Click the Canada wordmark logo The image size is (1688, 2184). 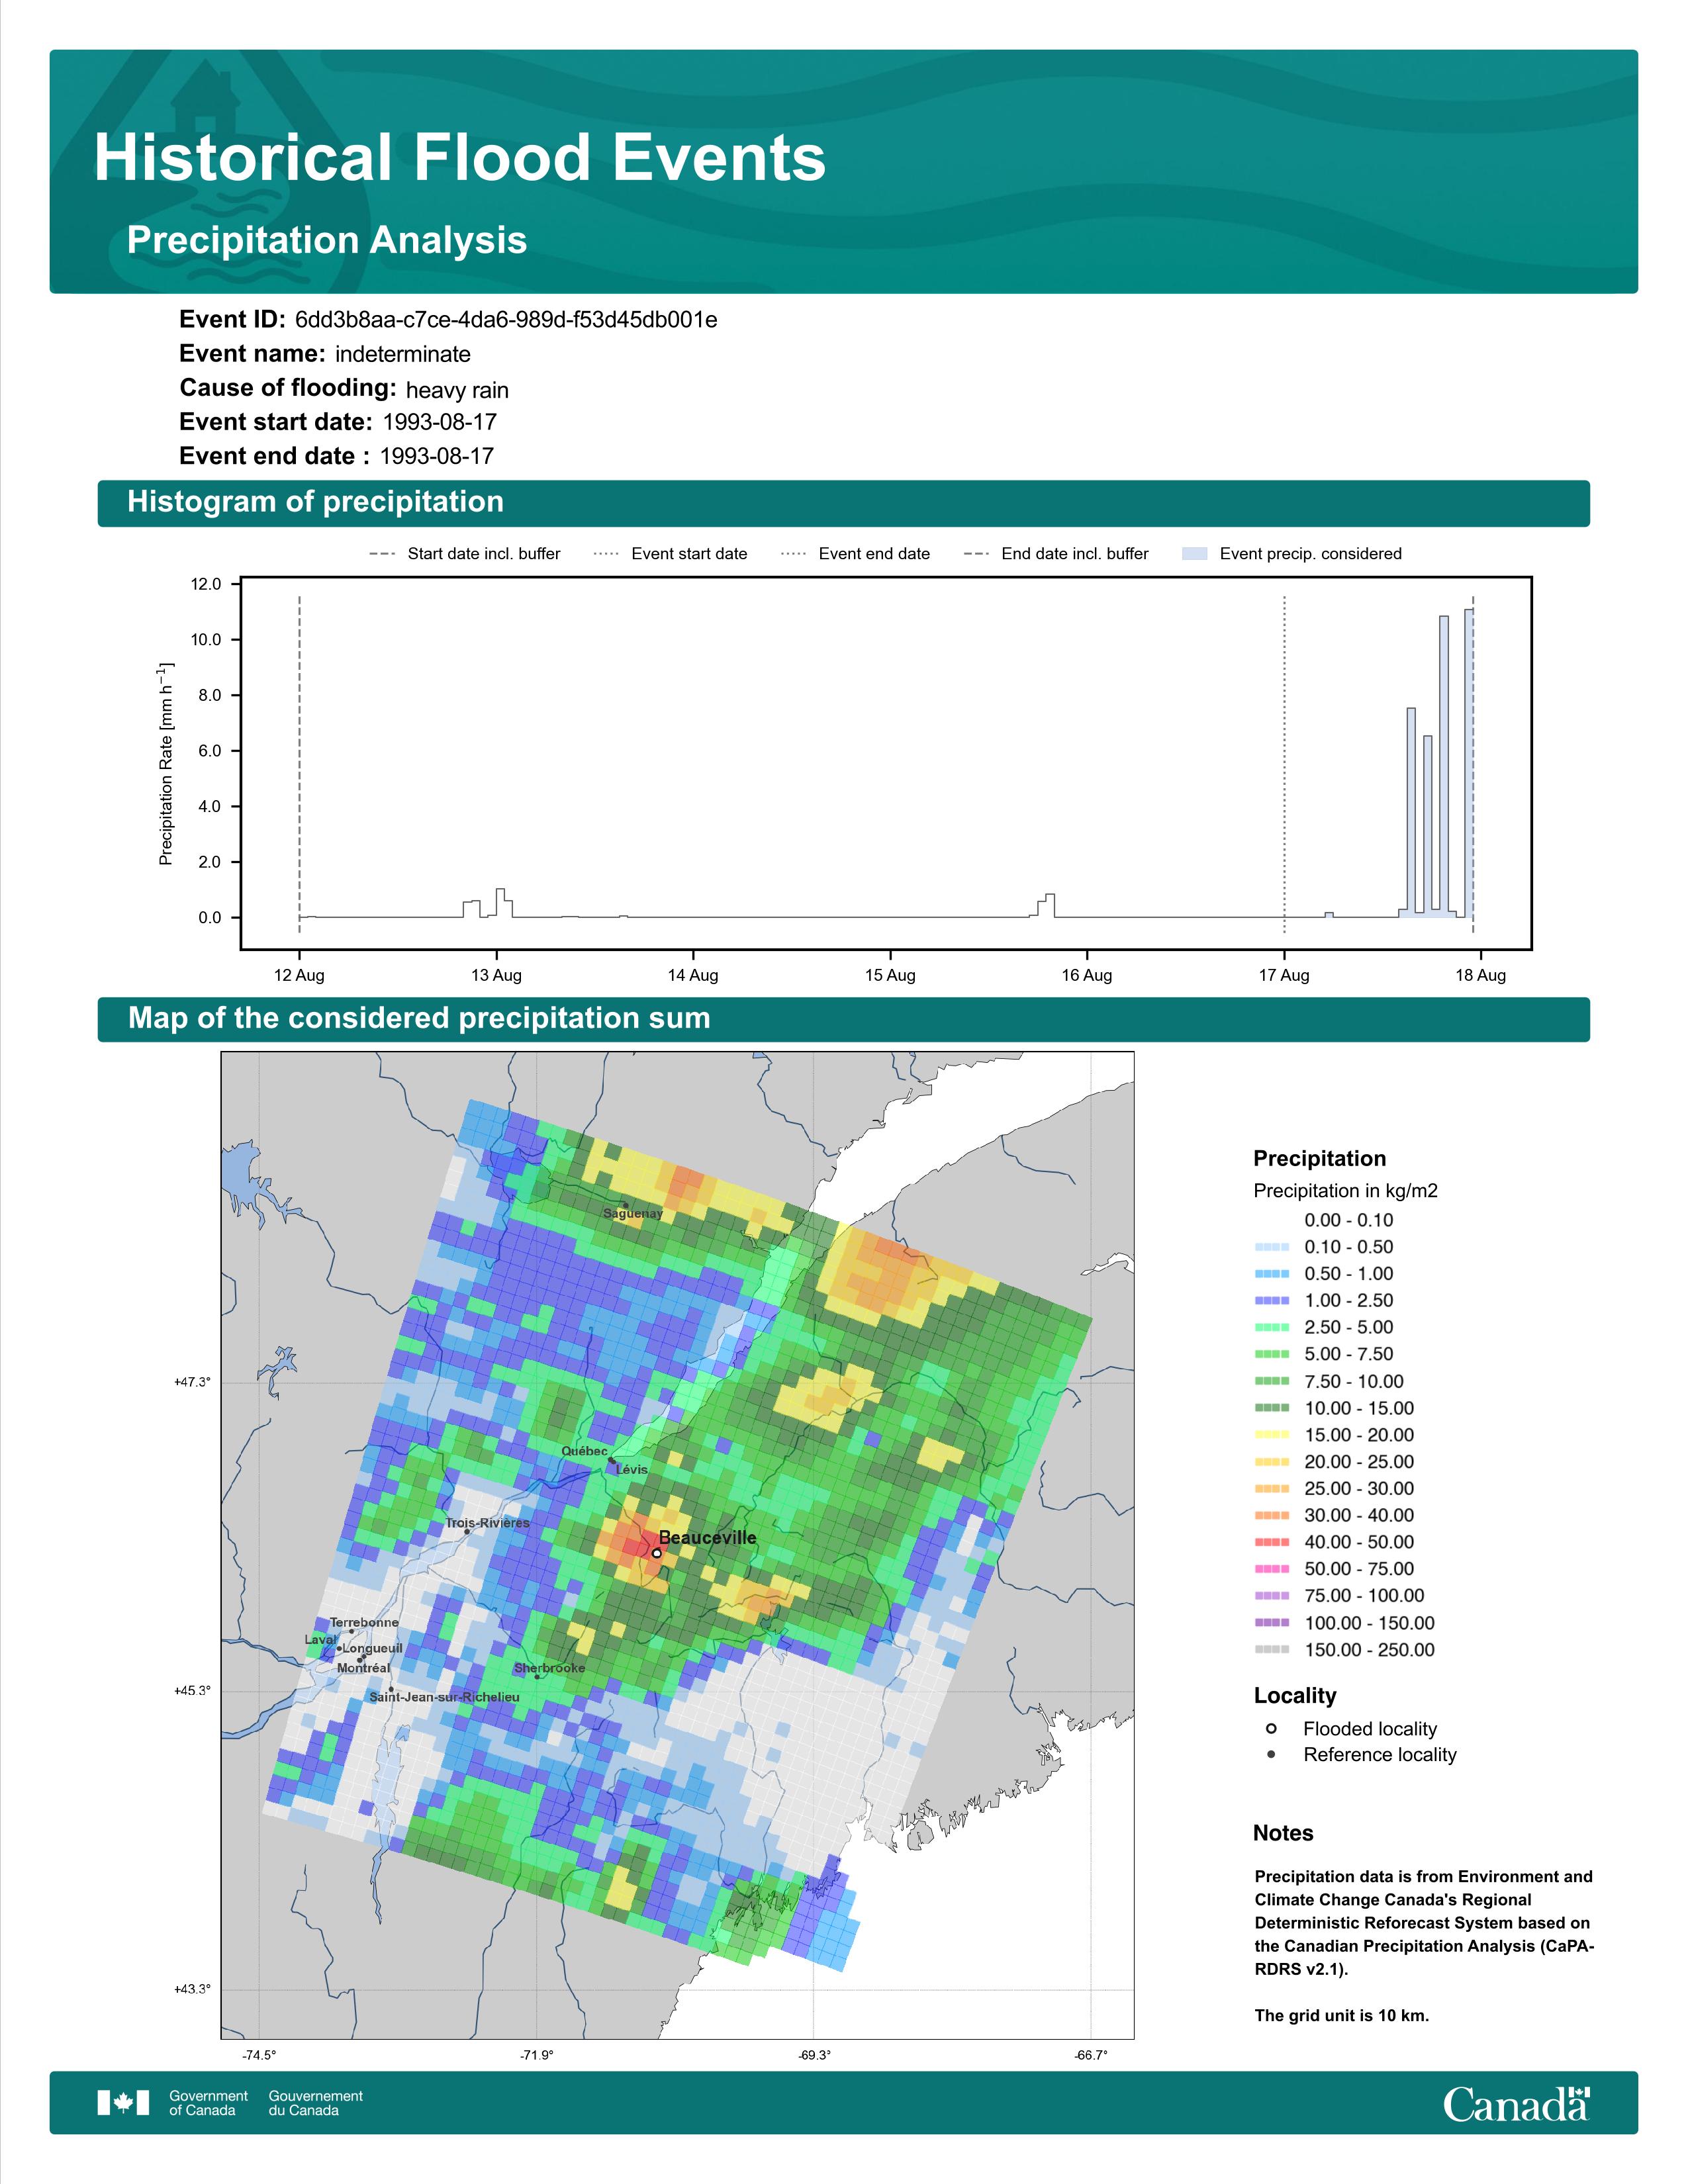[x=1516, y=2103]
